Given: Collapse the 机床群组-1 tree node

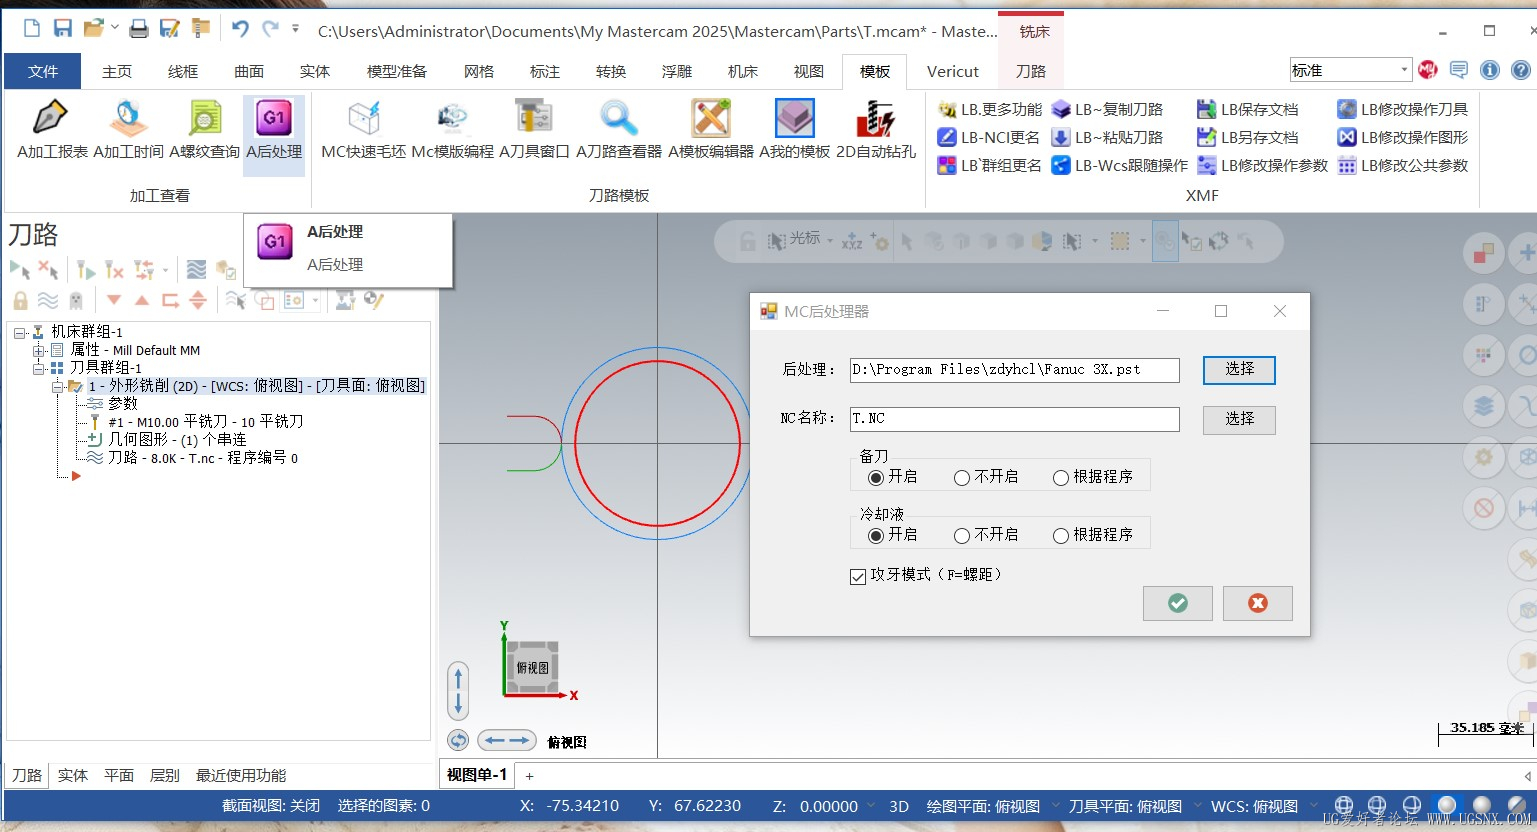Looking at the screenshot, I should click(20, 333).
